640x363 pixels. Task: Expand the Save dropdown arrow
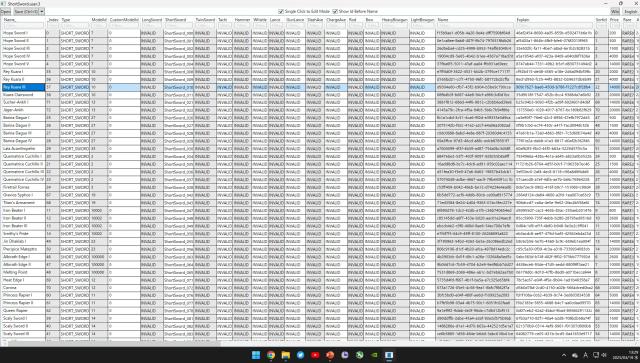pyautogui.click(x=42, y=11)
